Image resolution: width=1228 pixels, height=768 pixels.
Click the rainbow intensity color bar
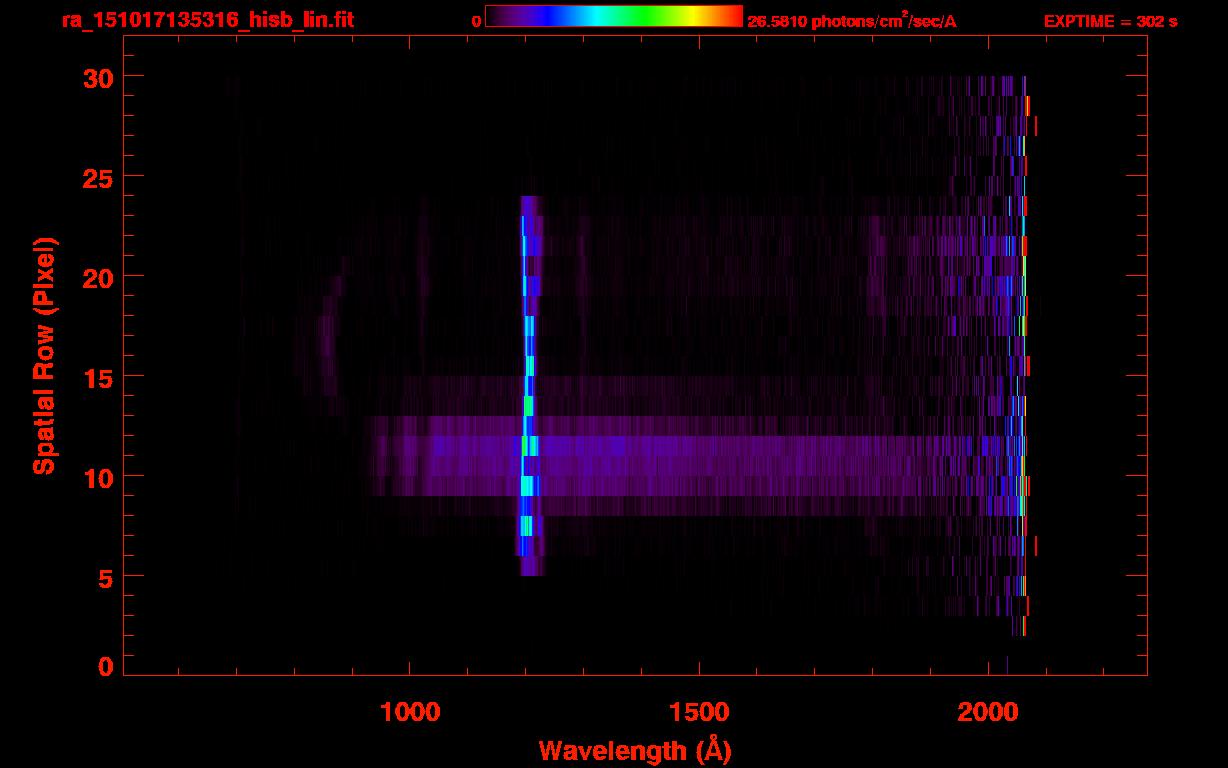point(614,16)
